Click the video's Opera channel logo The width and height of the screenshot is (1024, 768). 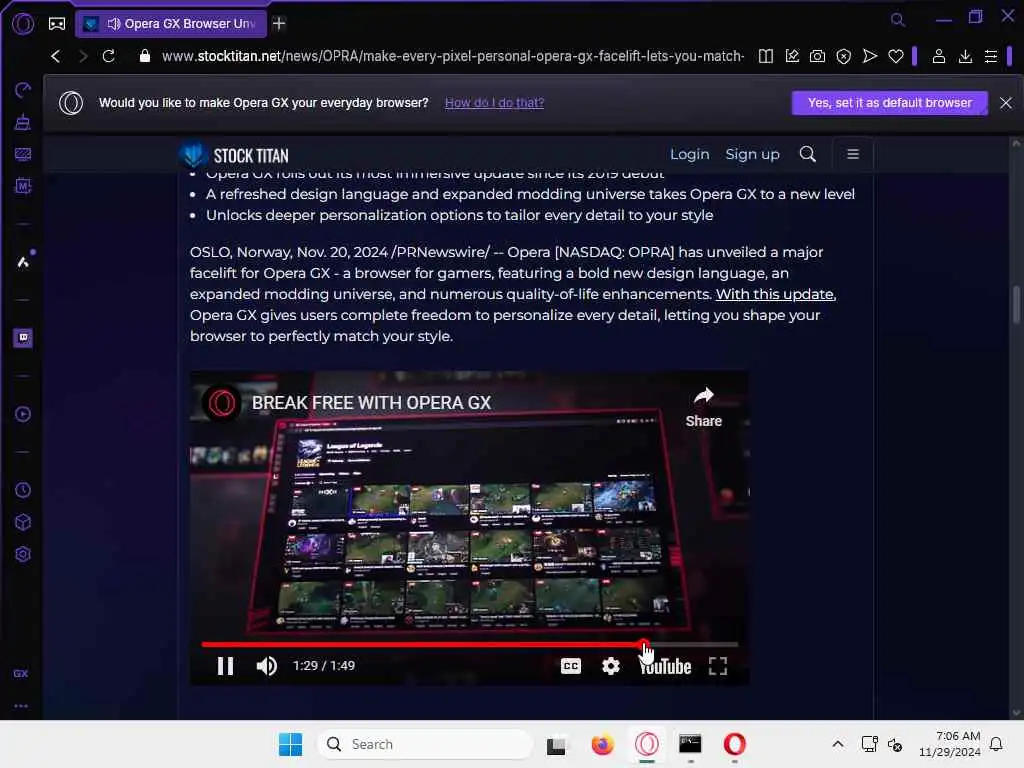pyautogui.click(x=222, y=403)
